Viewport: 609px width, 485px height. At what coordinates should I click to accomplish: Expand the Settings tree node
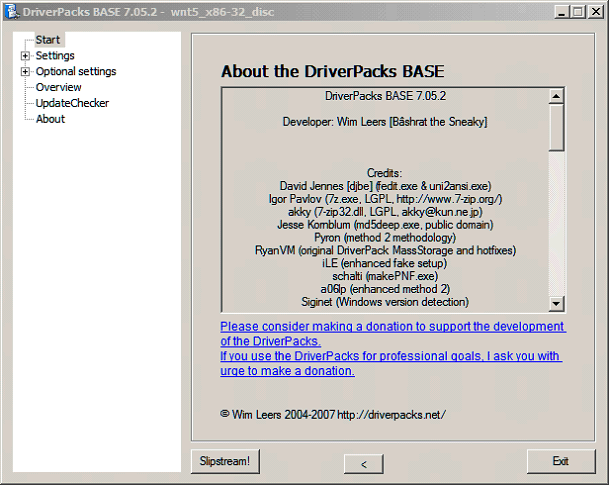pos(25,56)
